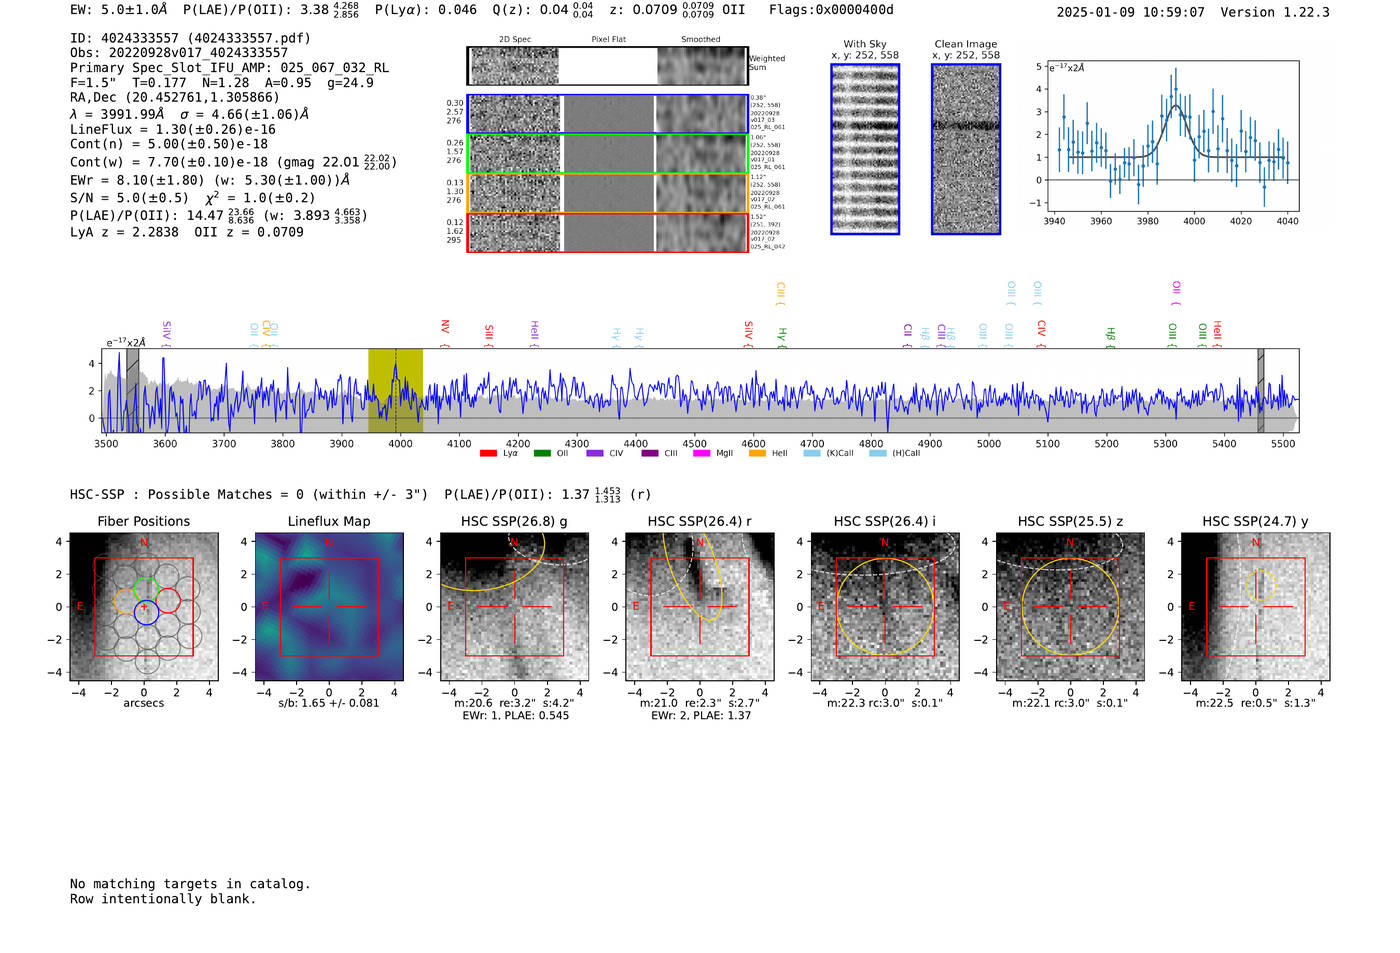1400x953 pixels.
Task: Click the EW: 5.0±1.0Å header value
Action: 119,10
